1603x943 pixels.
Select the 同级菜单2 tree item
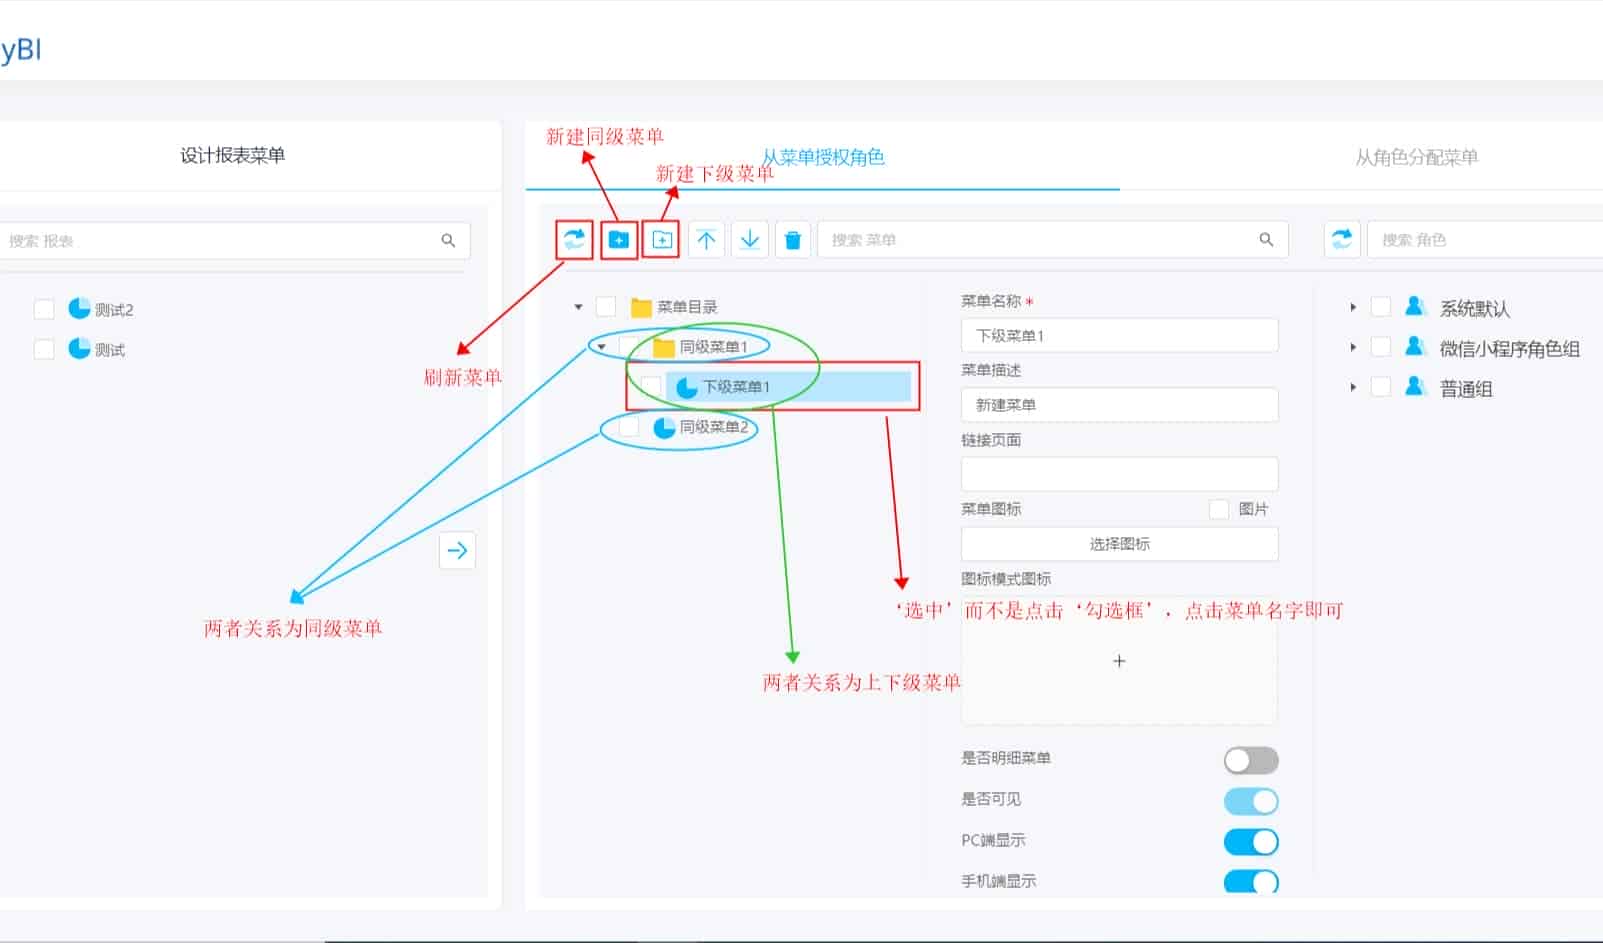point(714,427)
